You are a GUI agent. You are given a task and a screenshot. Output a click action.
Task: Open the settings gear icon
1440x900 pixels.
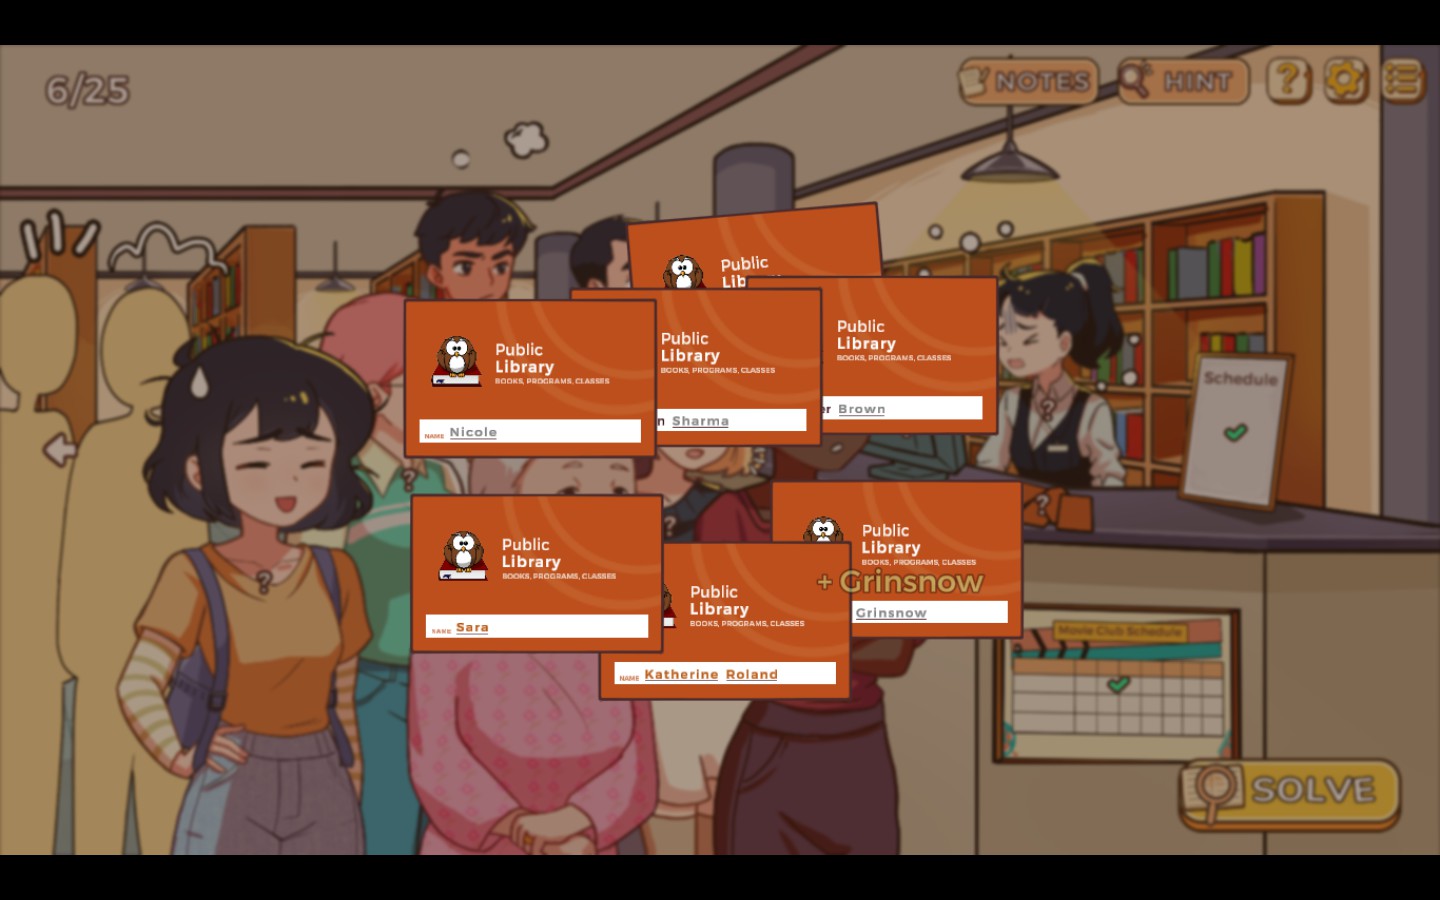click(1345, 80)
